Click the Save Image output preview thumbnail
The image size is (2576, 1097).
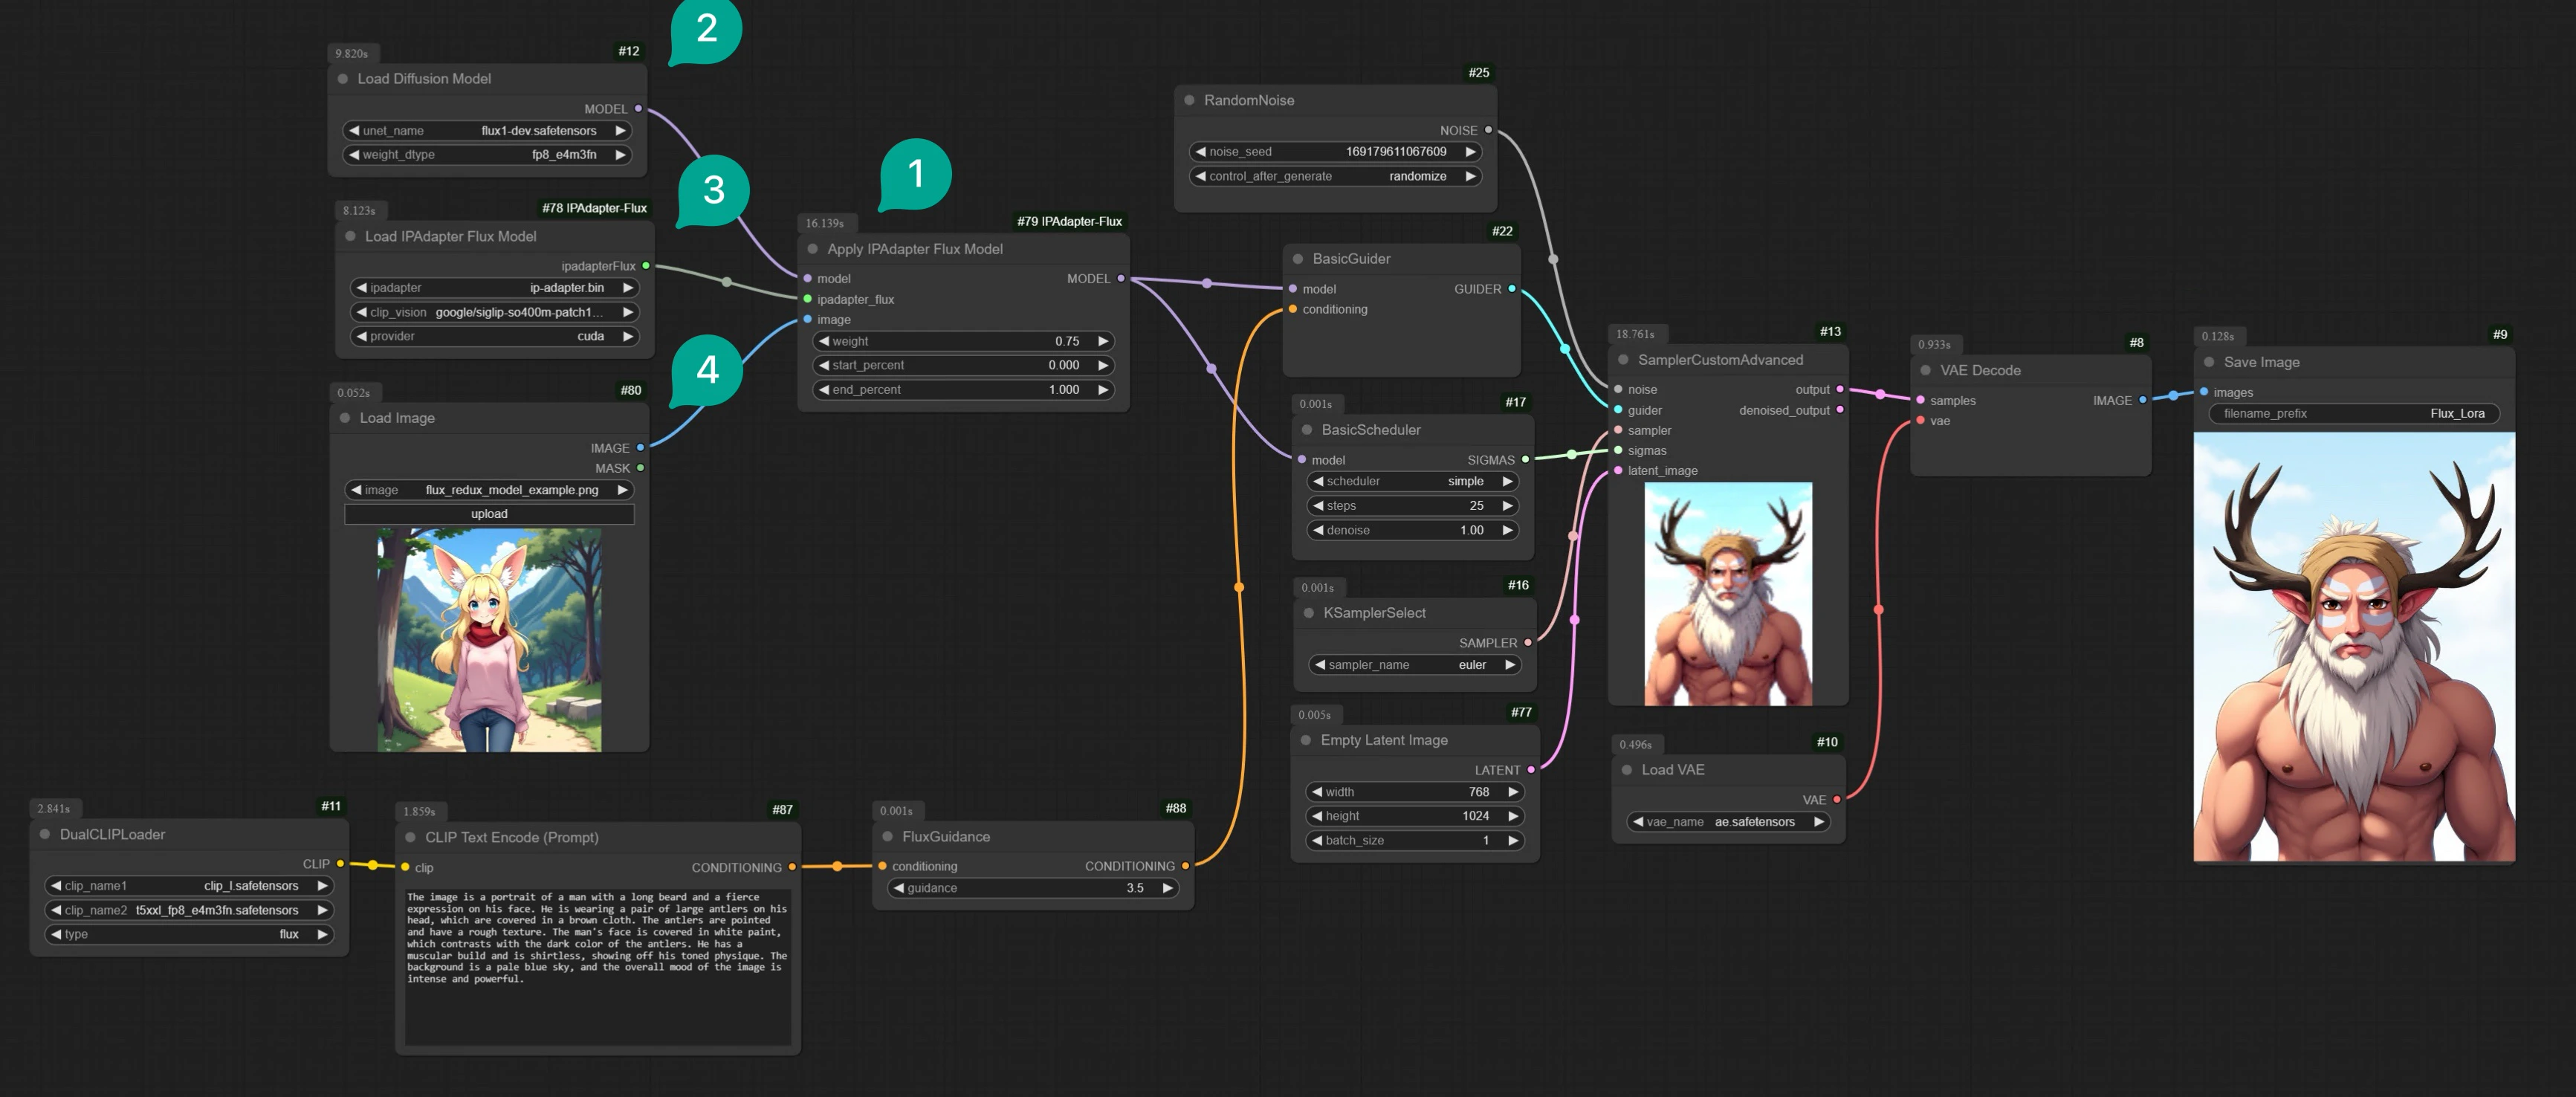coord(2353,646)
